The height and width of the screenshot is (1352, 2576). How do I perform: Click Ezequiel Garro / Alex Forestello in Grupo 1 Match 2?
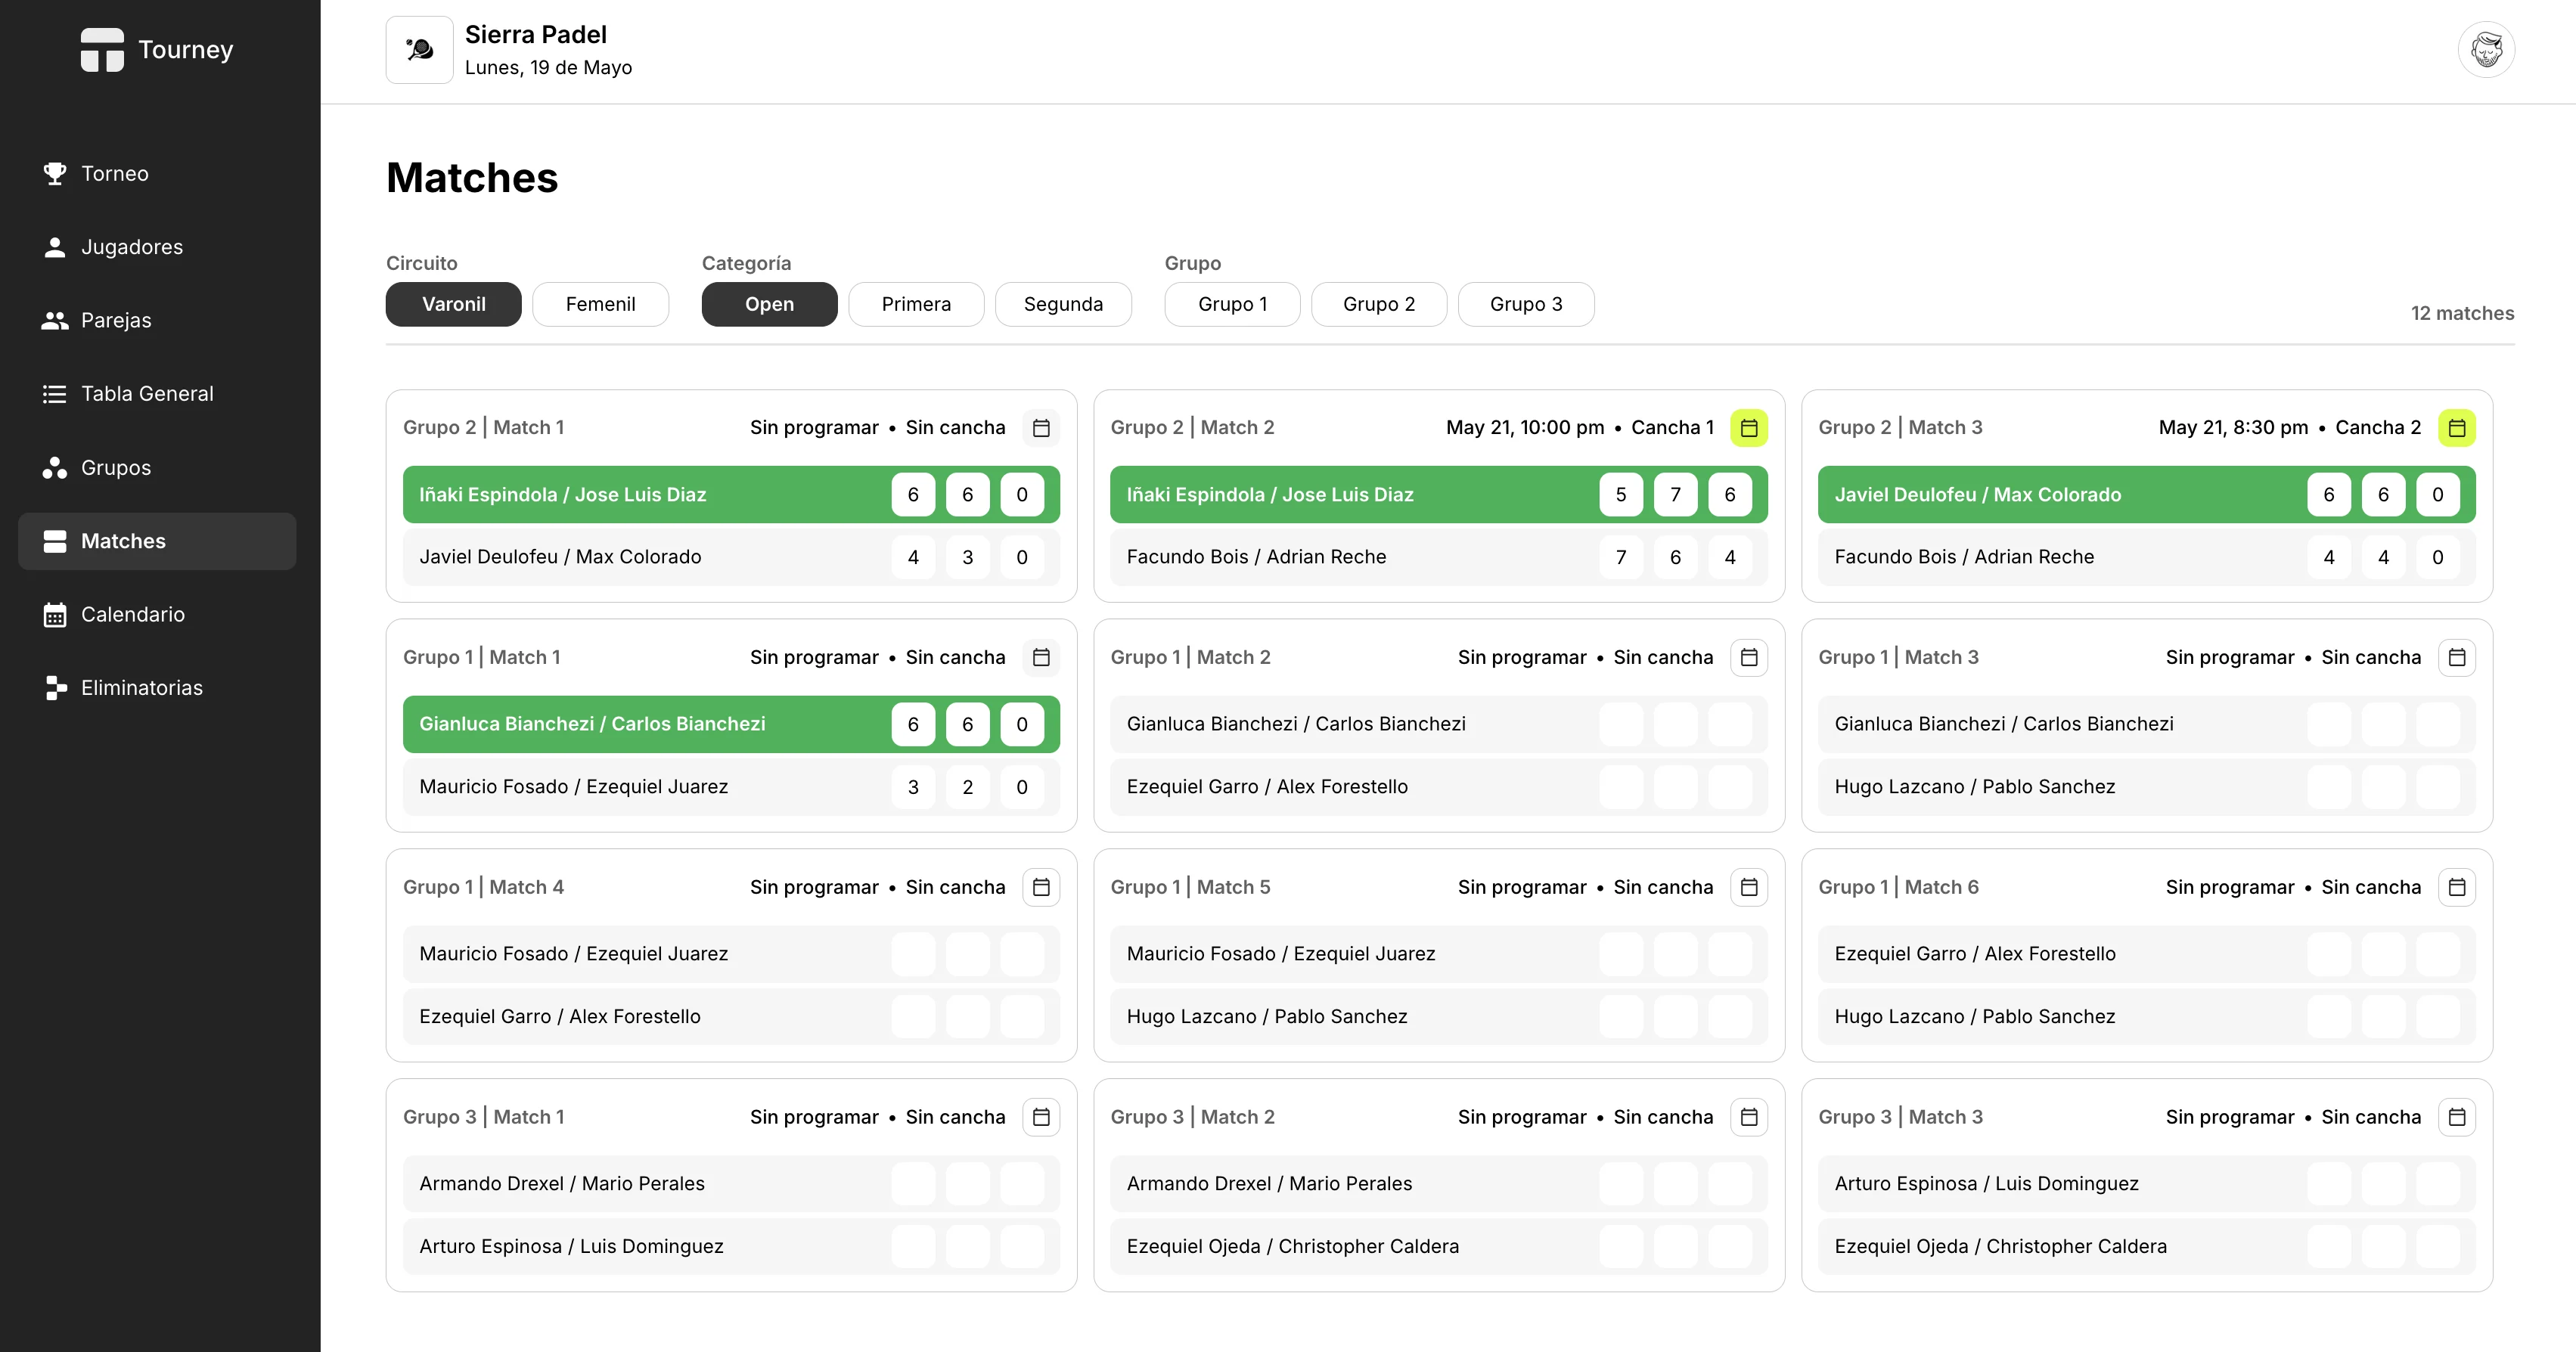click(1438, 787)
